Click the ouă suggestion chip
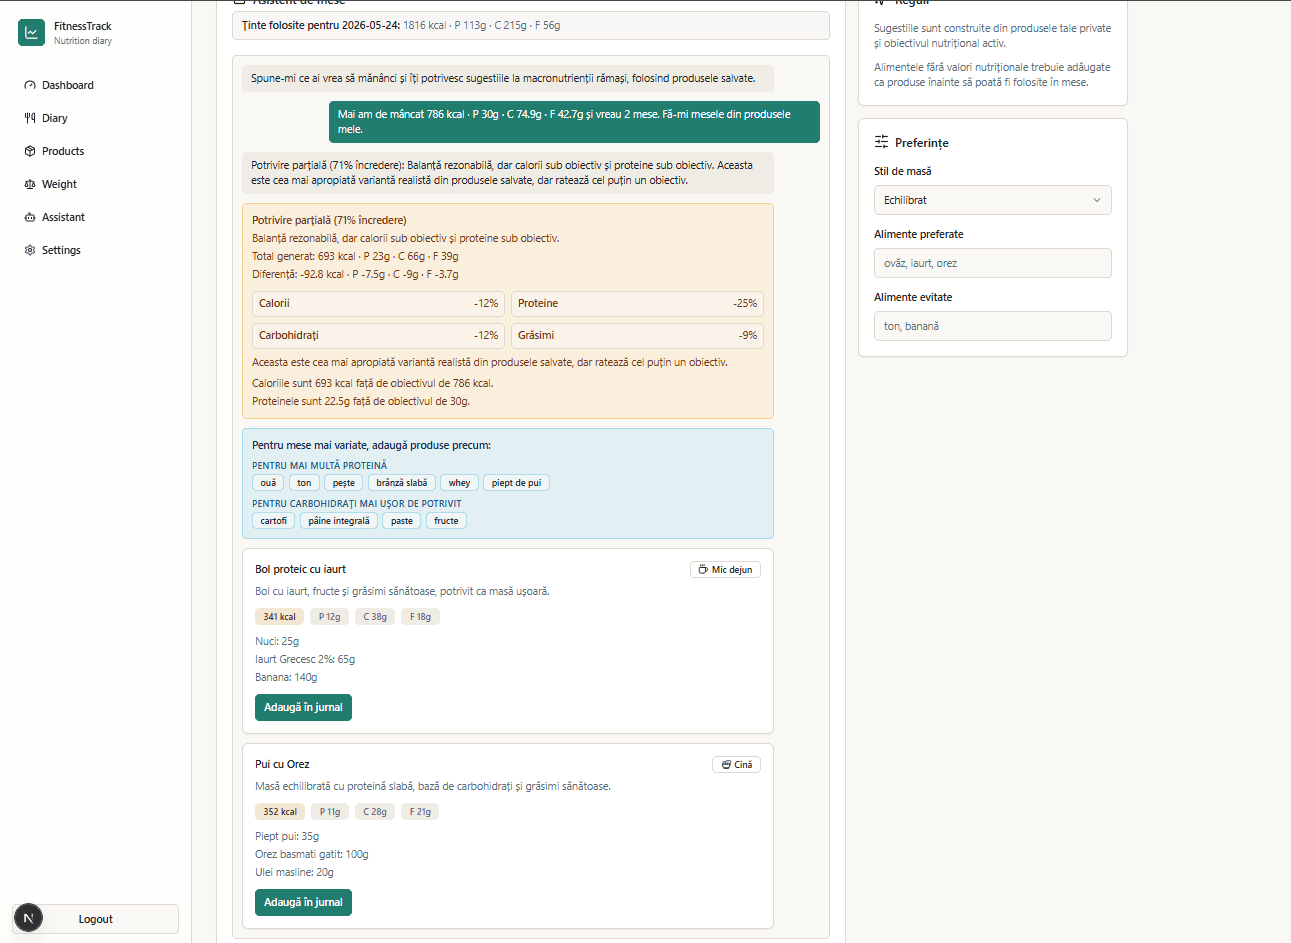The height and width of the screenshot is (943, 1291). point(268,483)
